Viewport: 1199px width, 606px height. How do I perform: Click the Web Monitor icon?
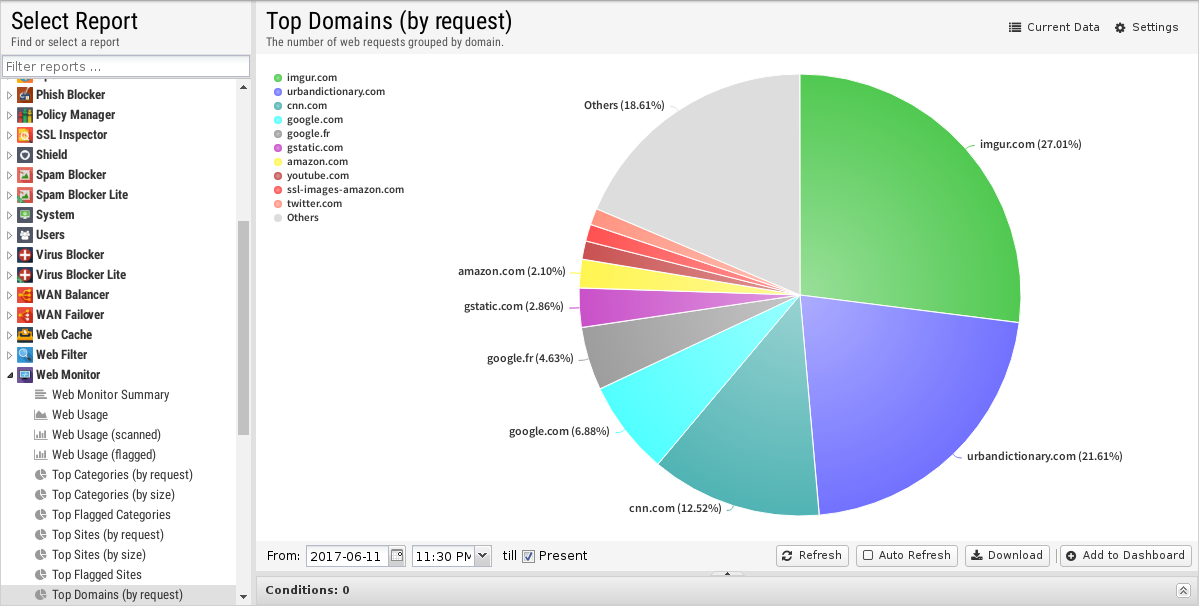tap(25, 374)
